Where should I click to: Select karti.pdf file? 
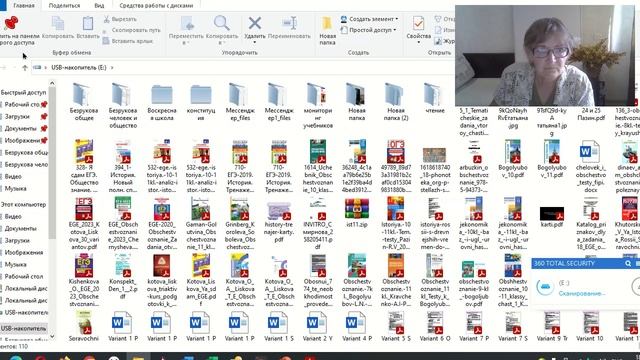552,216
